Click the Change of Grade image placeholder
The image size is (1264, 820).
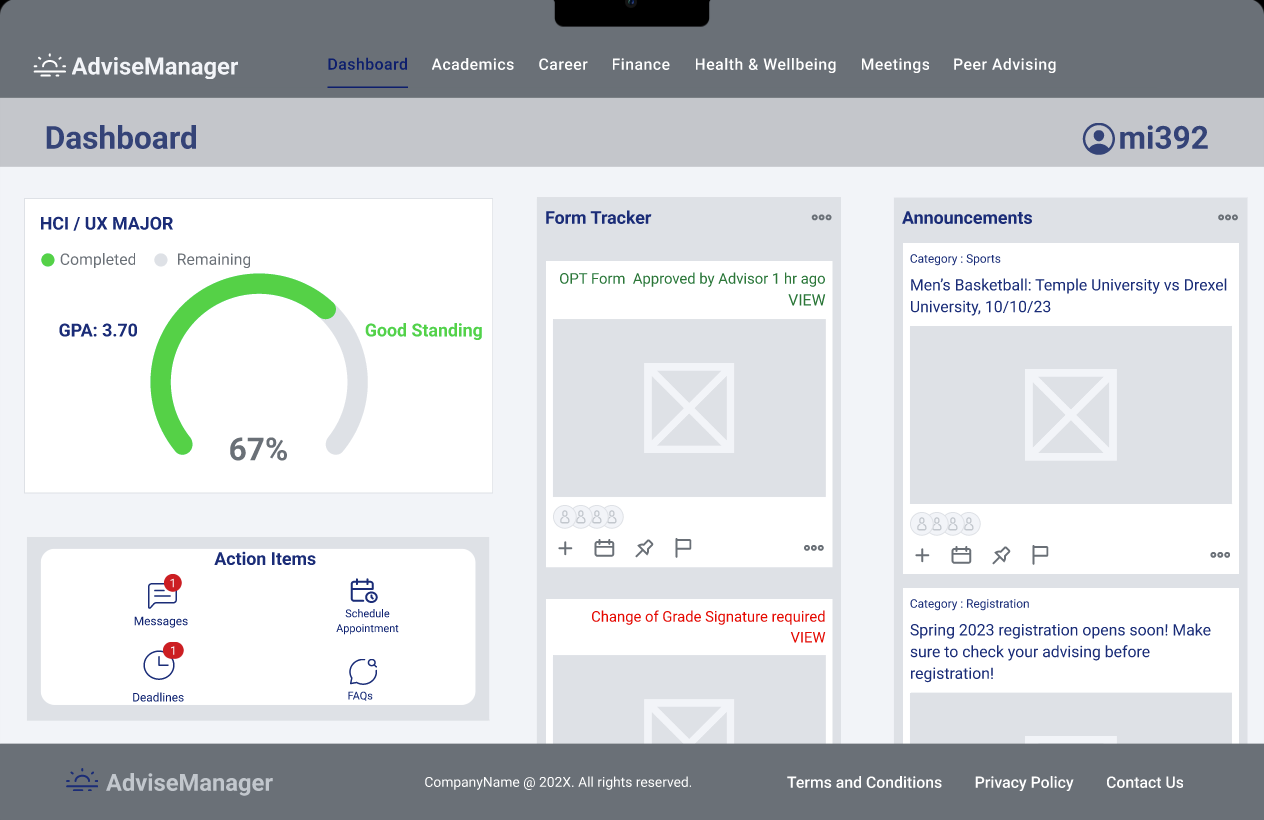689,699
